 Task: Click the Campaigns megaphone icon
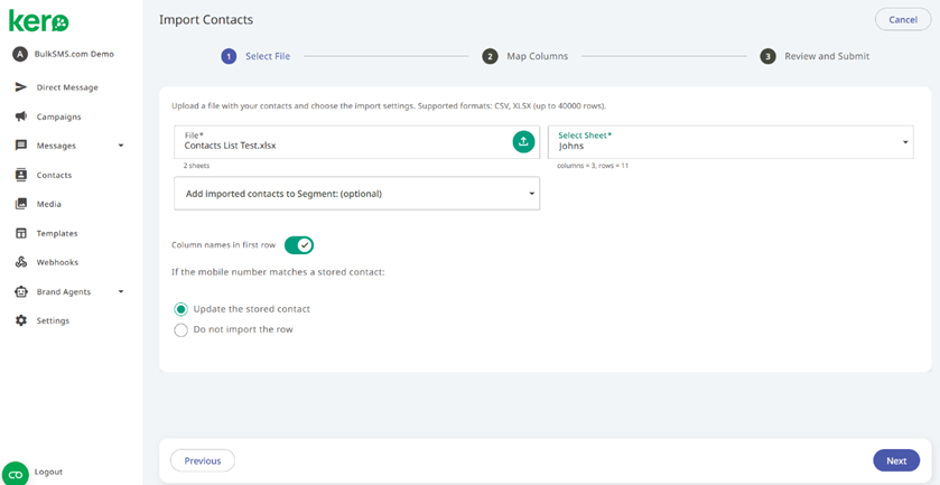click(21, 117)
